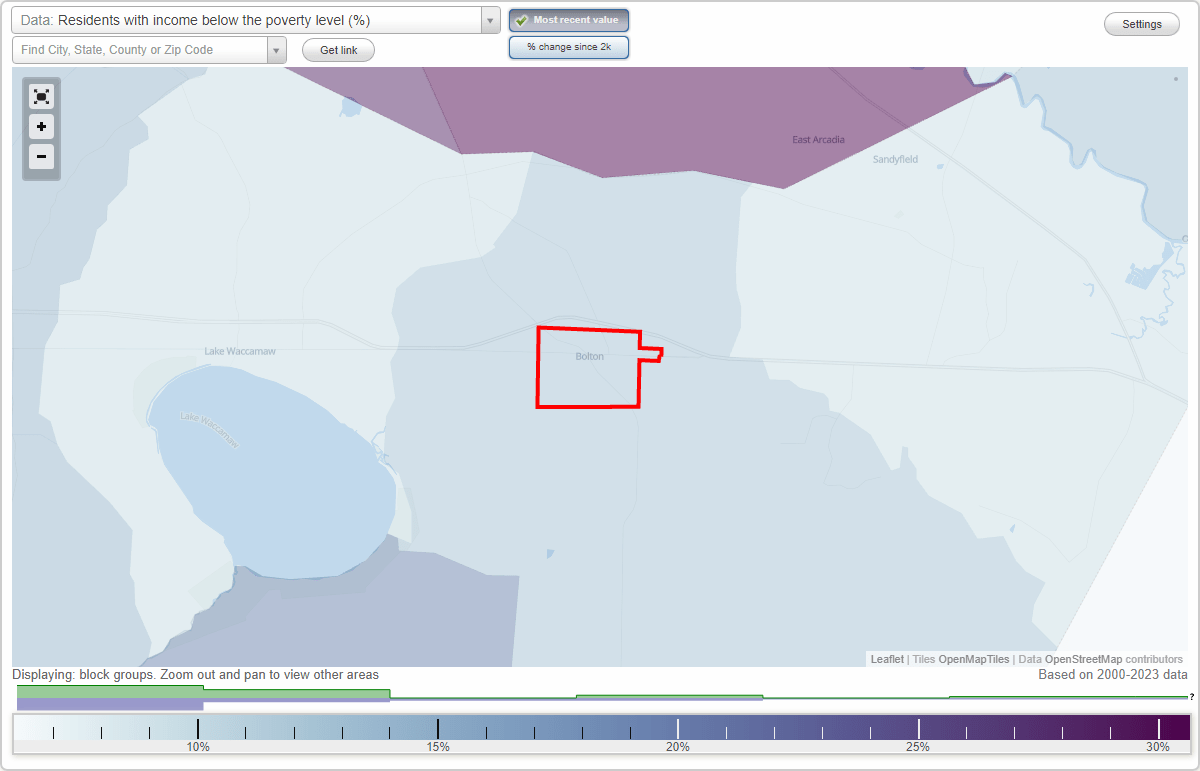Open the legend help question mark
The image size is (1200, 771).
pos(1192,698)
